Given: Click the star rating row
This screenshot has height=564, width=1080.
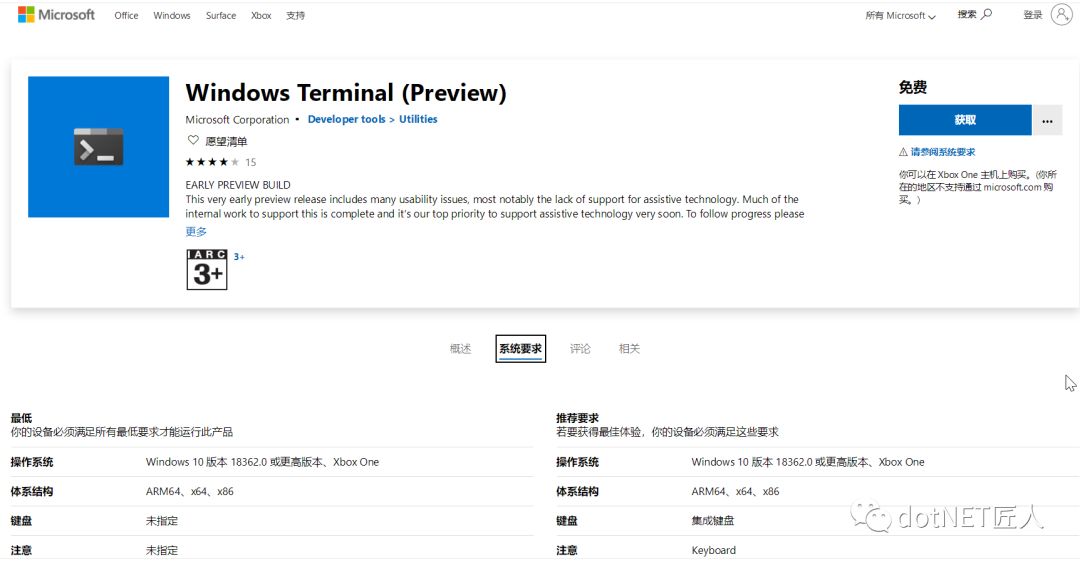Looking at the screenshot, I should coord(212,162).
